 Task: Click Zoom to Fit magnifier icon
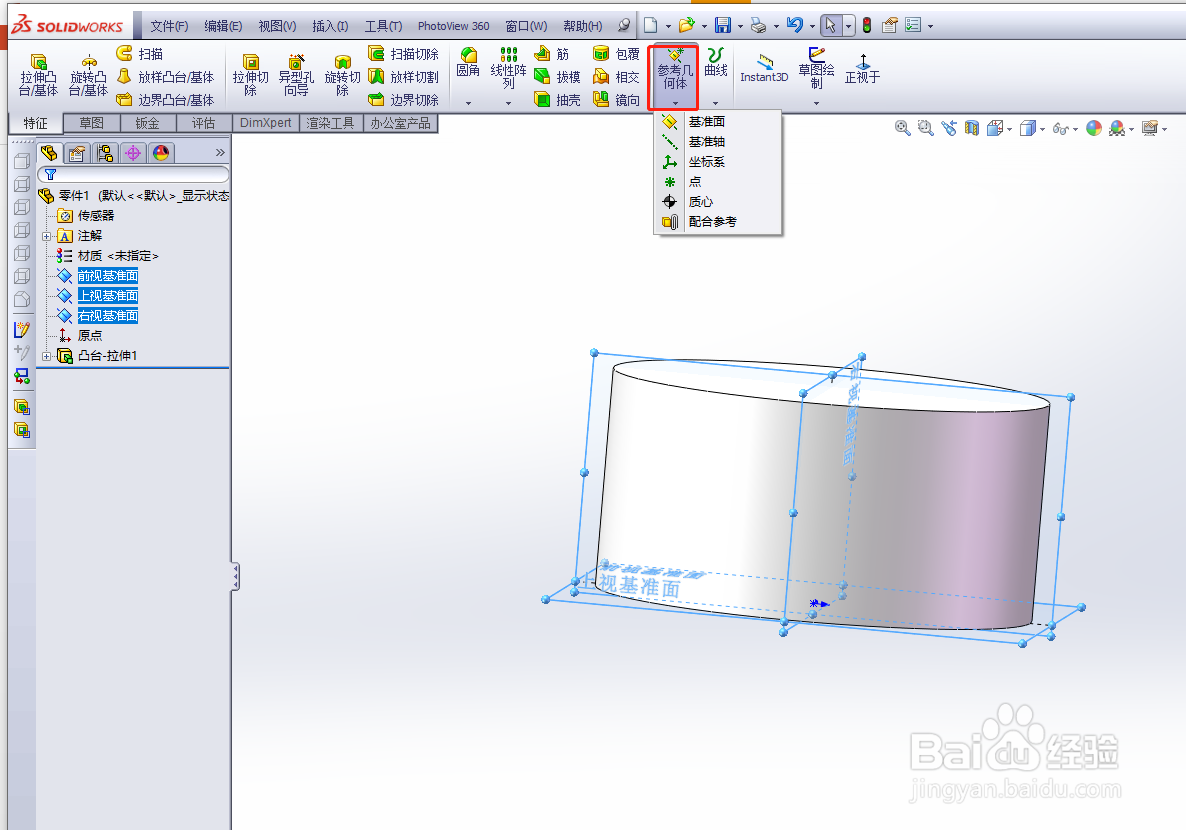point(902,128)
